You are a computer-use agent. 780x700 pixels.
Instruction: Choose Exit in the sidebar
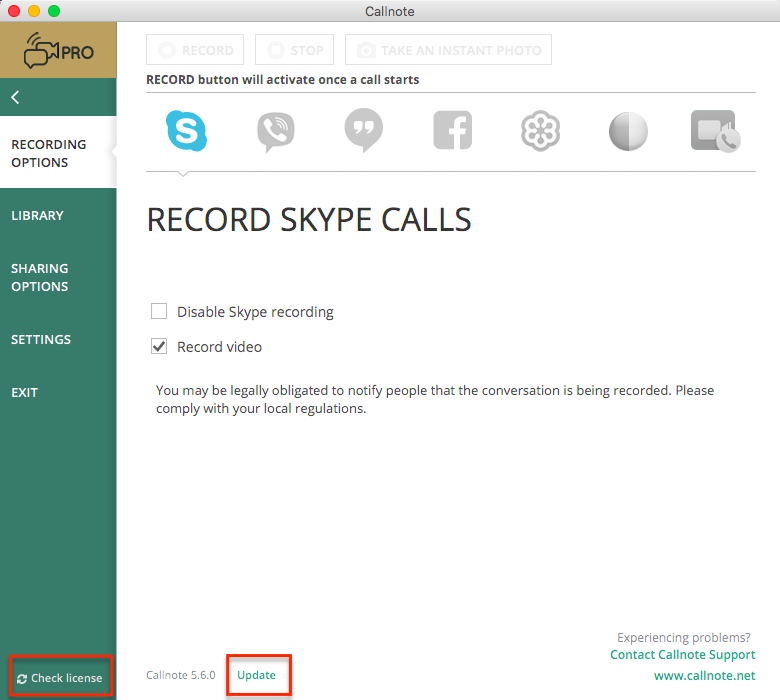coord(24,393)
